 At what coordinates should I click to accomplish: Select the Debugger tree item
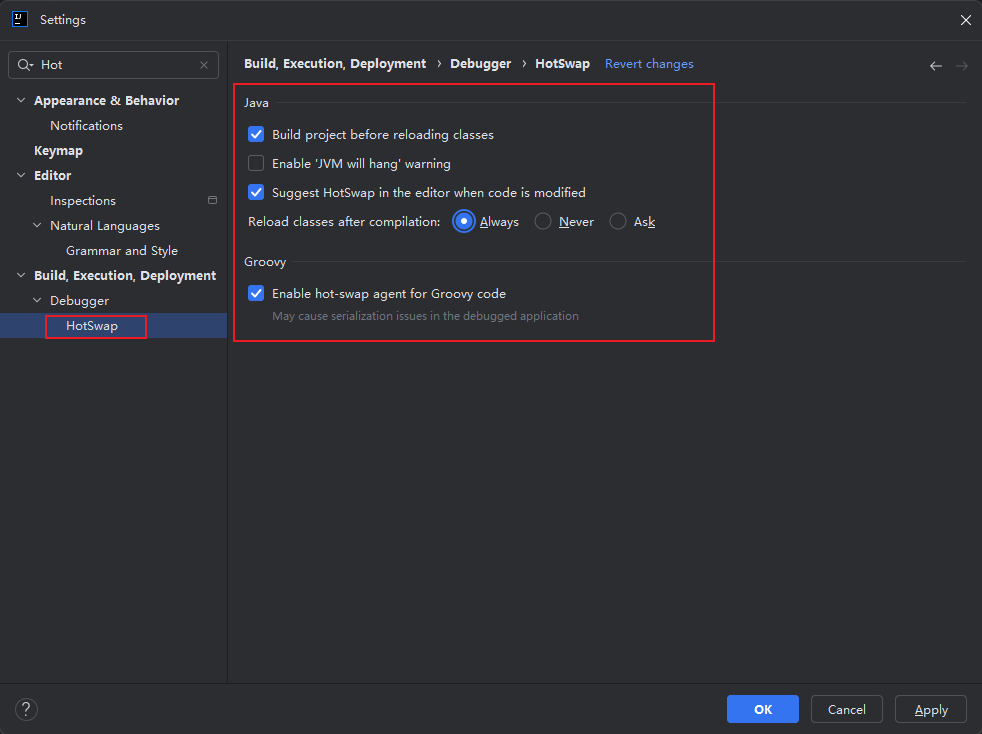[80, 301]
